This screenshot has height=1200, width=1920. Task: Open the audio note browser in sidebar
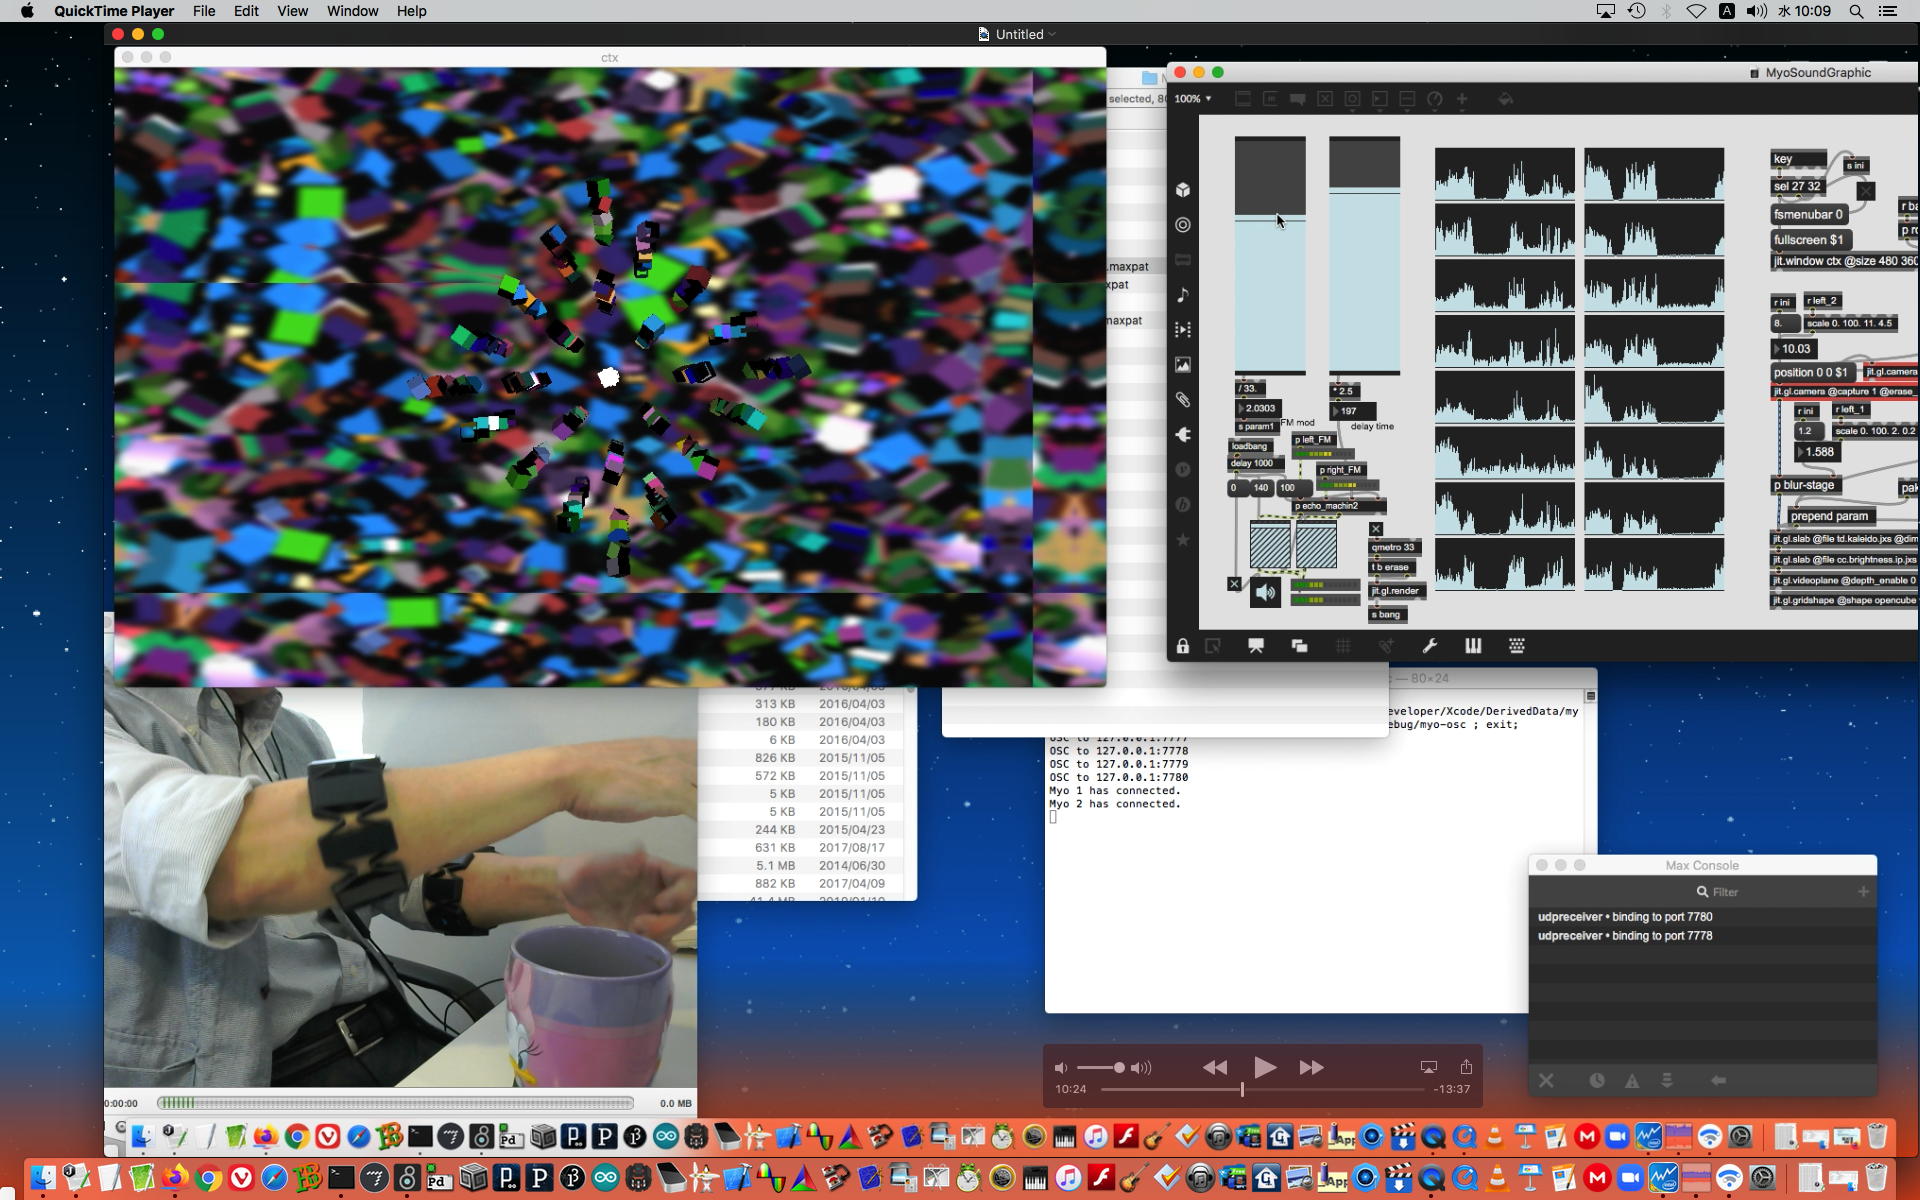tap(1183, 295)
